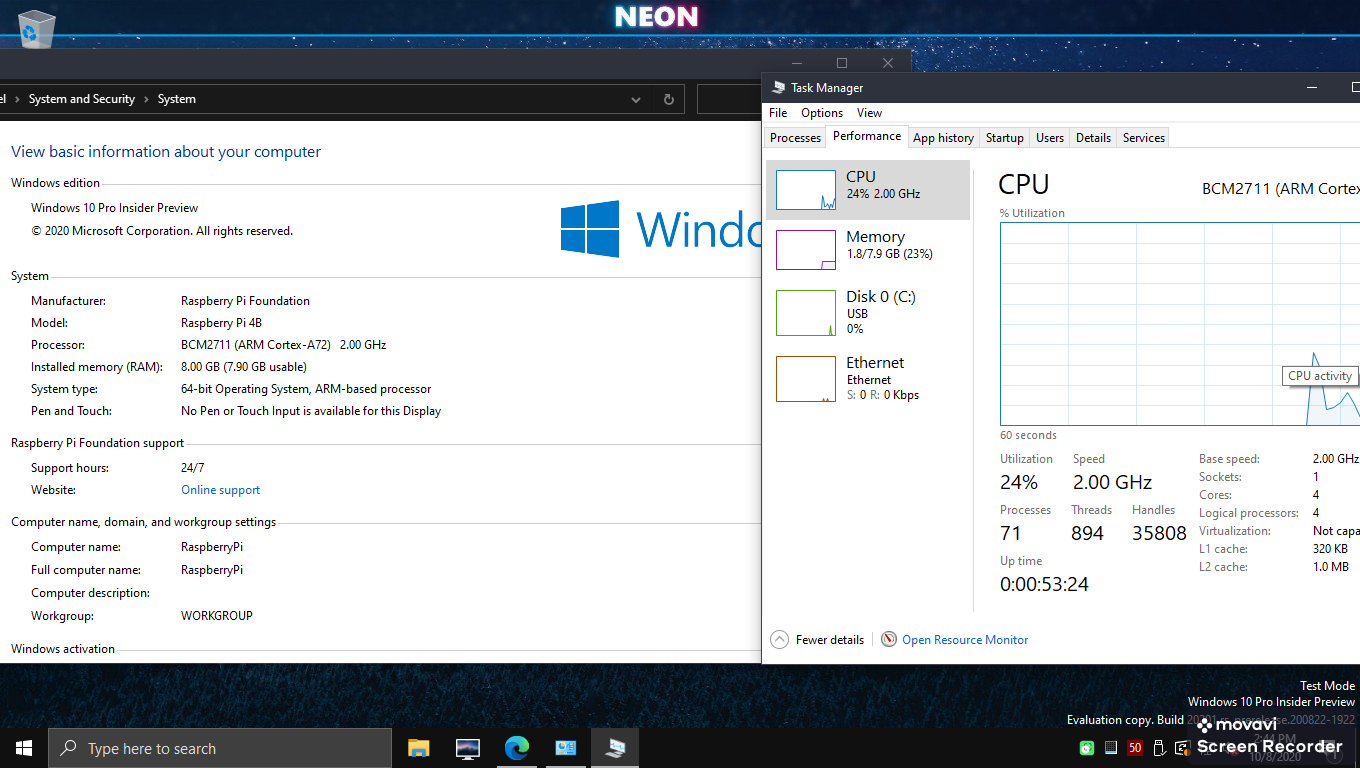
Task: Open the View menu in Task Manager
Action: [870, 113]
